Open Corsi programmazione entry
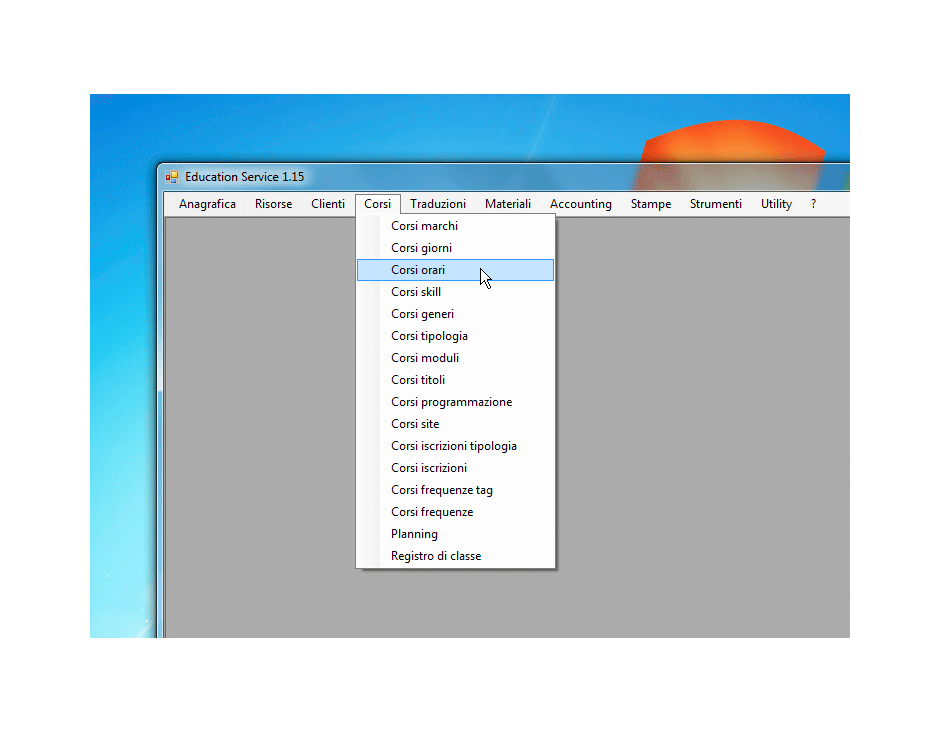This screenshot has width=940, height=732. [456, 402]
